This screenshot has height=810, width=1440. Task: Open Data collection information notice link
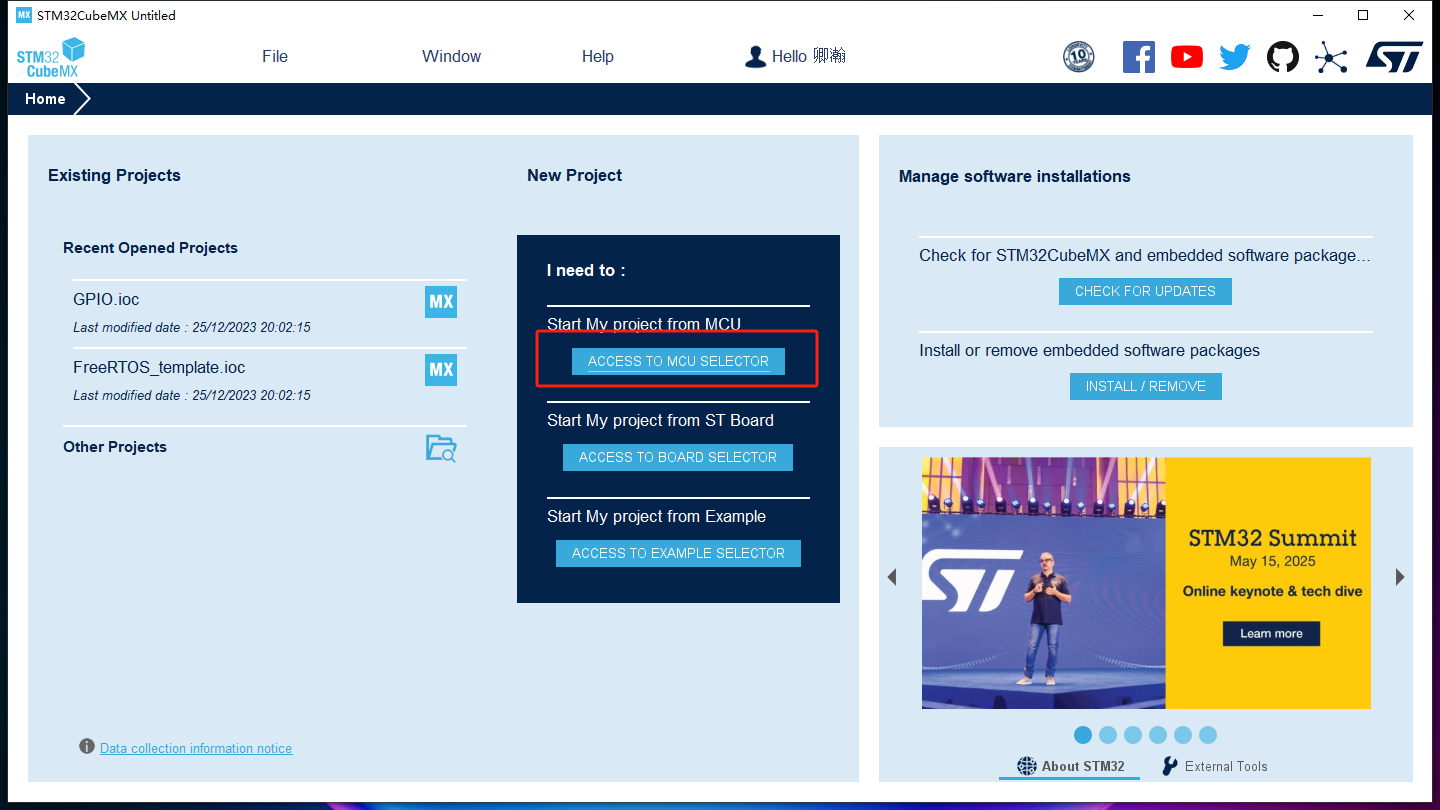tap(196, 748)
